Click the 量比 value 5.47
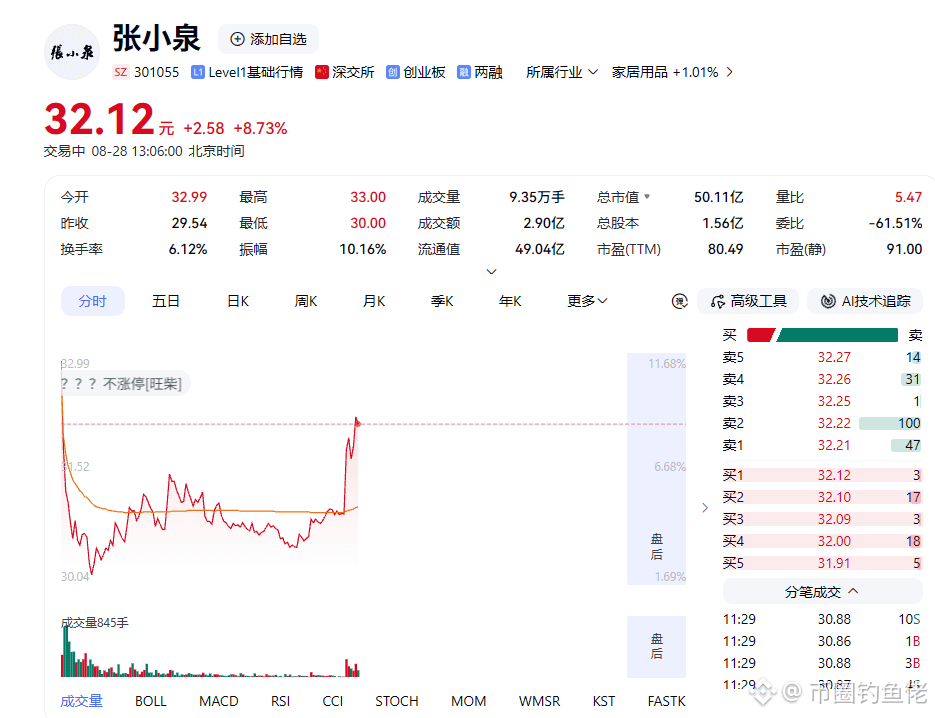Image resolution: width=935 pixels, height=718 pixels. 908,197
